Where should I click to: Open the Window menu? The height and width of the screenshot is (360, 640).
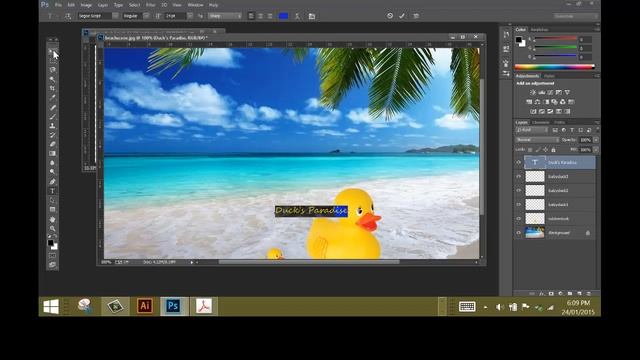pyautogui.click(x=196, y=5)
